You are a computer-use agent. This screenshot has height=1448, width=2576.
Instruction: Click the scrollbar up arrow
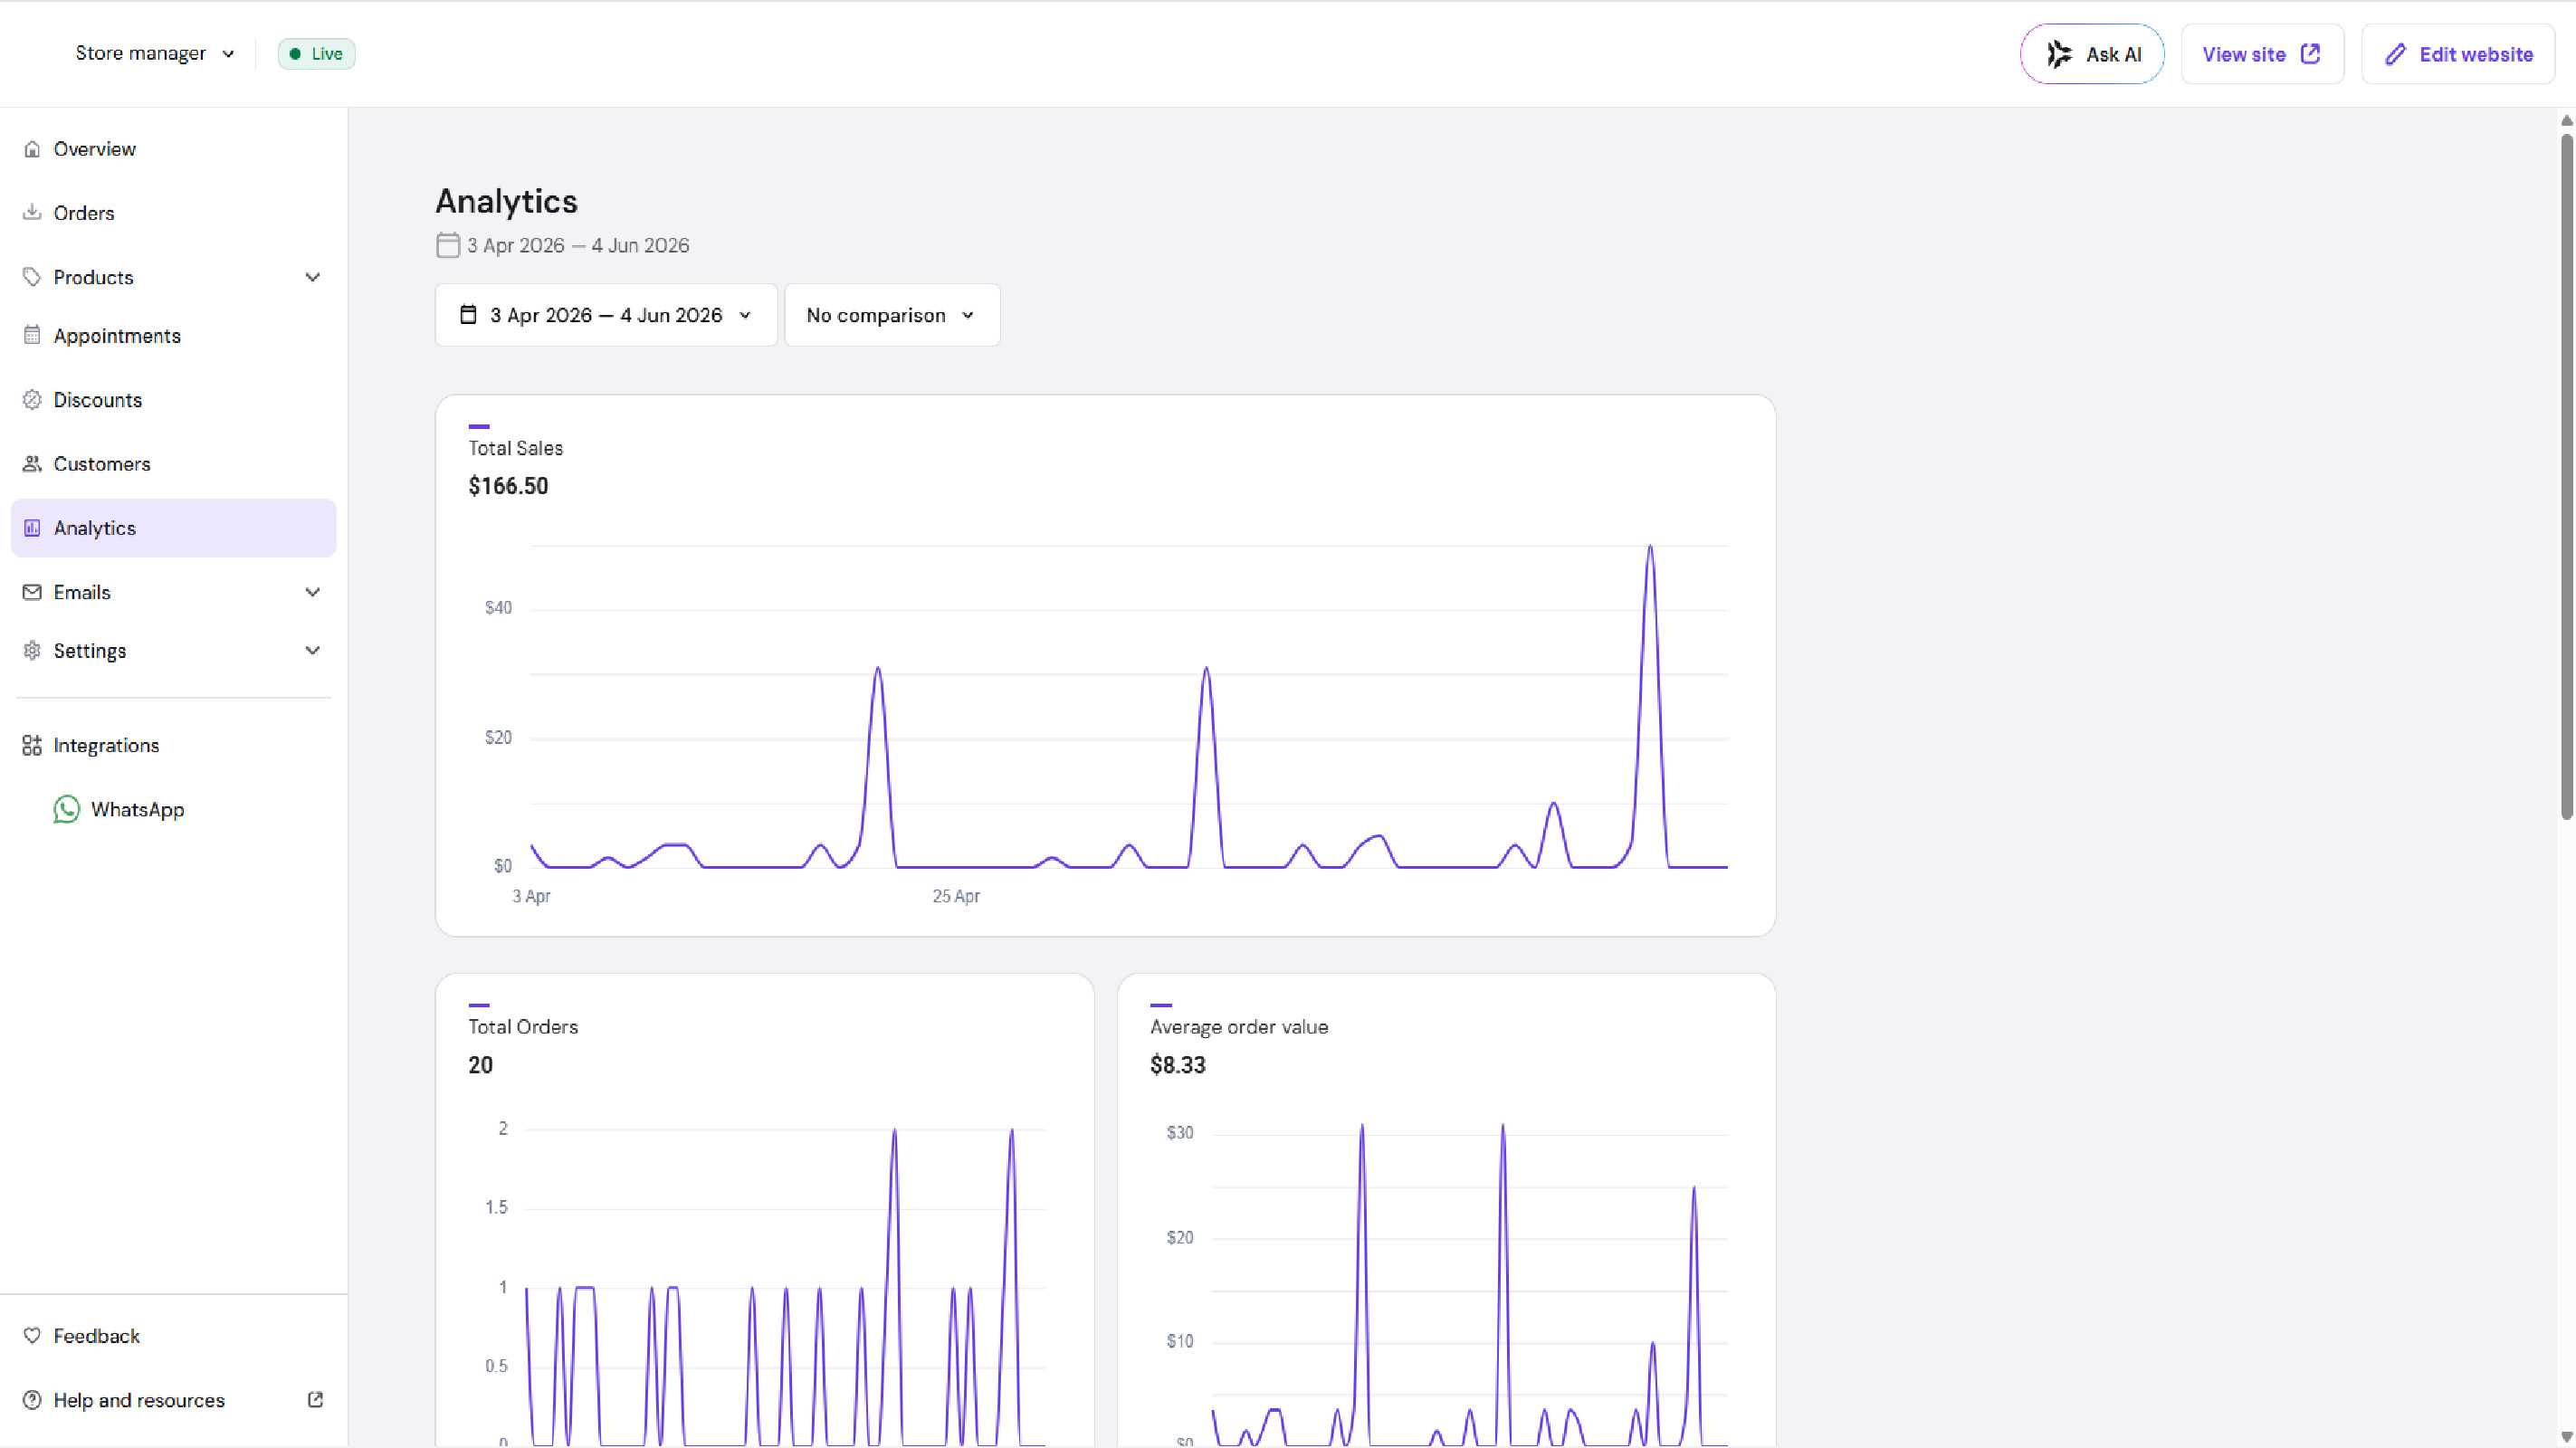[2566, 121]
